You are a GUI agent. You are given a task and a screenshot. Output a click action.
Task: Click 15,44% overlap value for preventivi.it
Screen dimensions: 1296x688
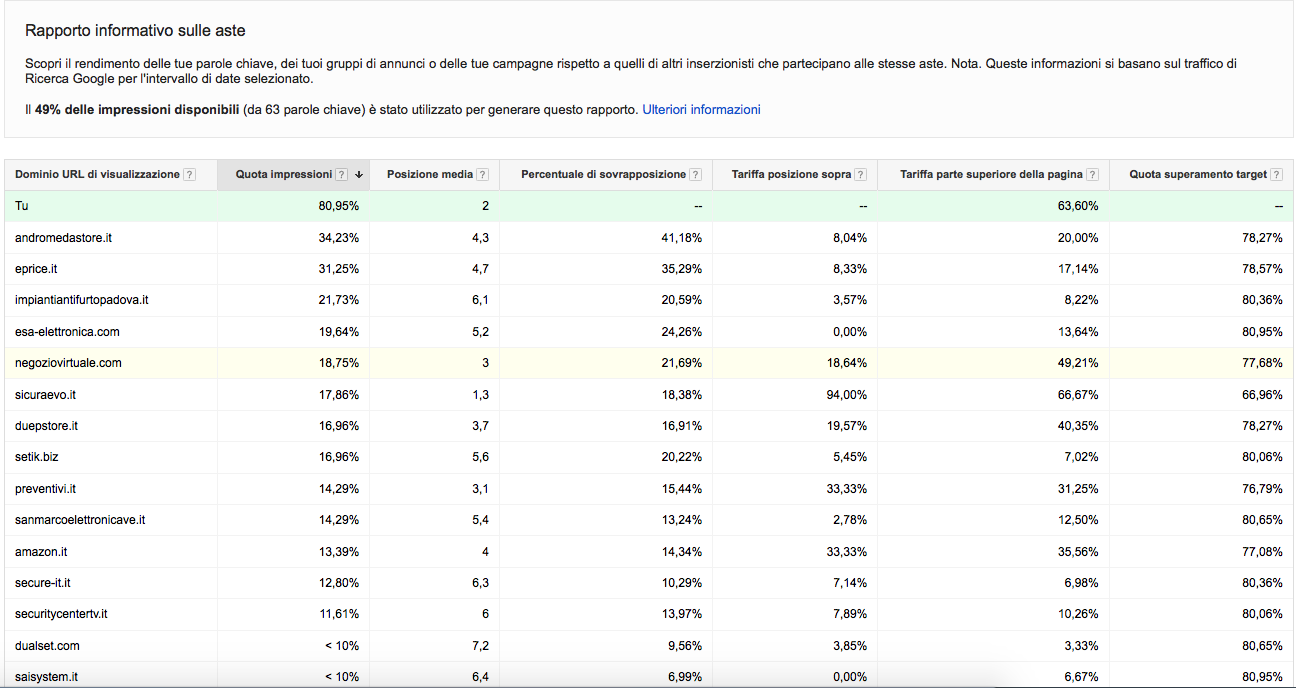point(681,489)
